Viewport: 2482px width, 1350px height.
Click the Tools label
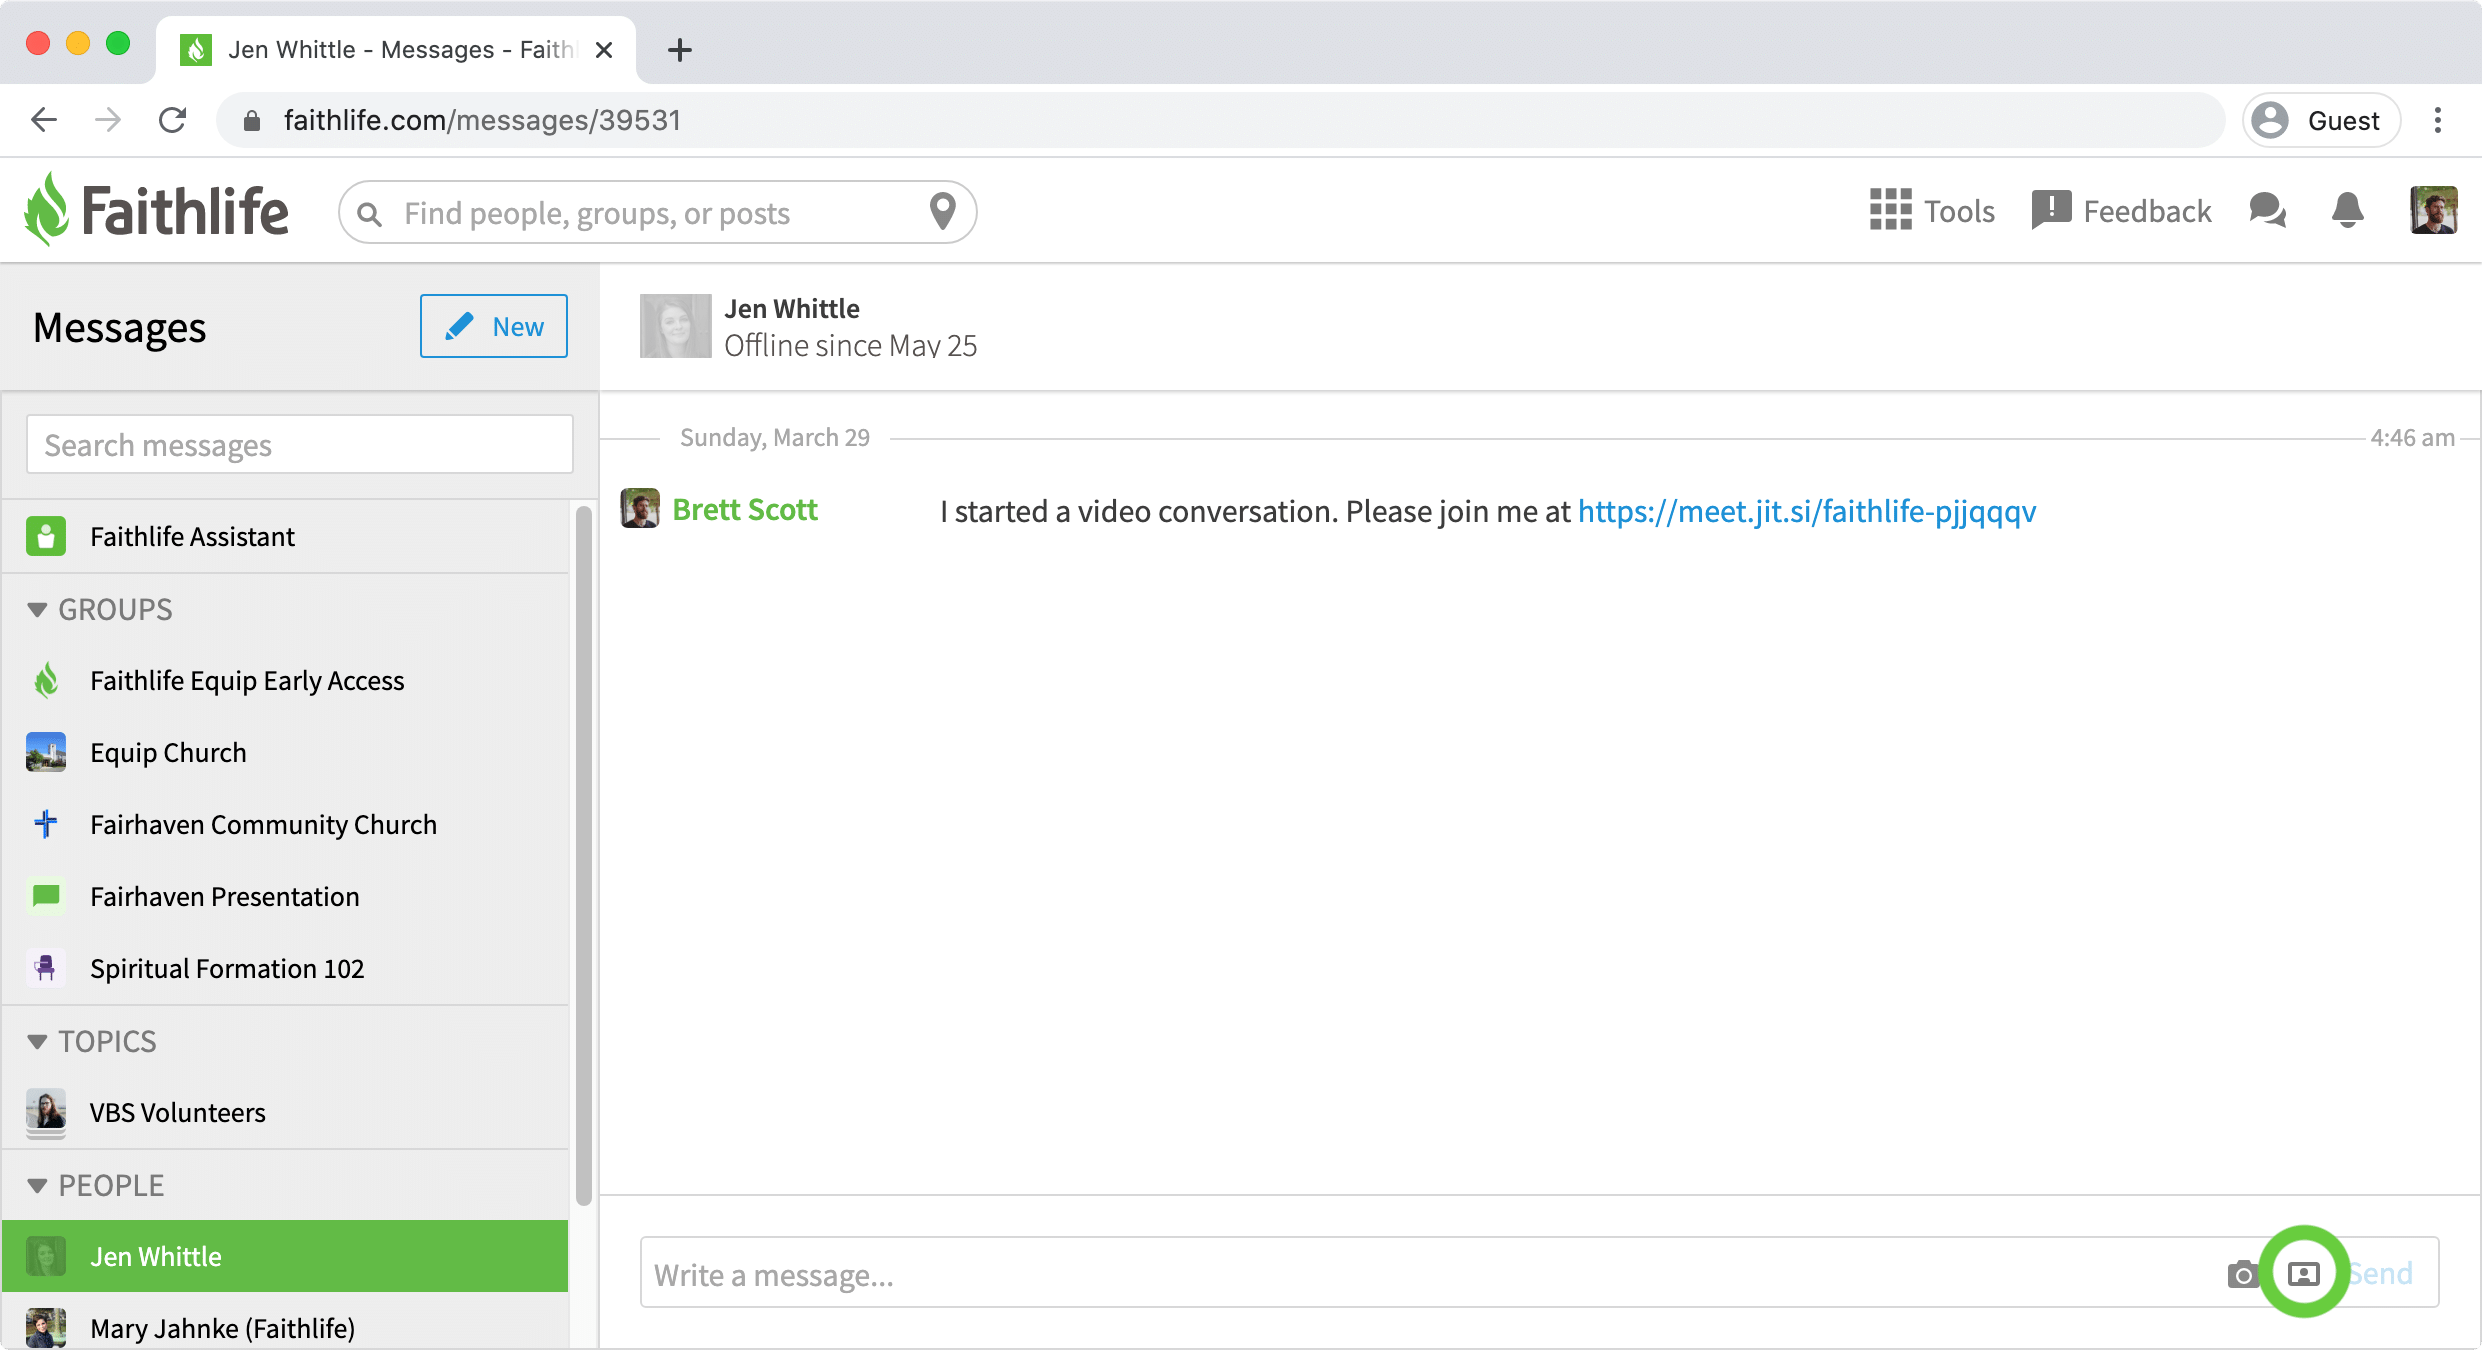[x=1959, y=211]
